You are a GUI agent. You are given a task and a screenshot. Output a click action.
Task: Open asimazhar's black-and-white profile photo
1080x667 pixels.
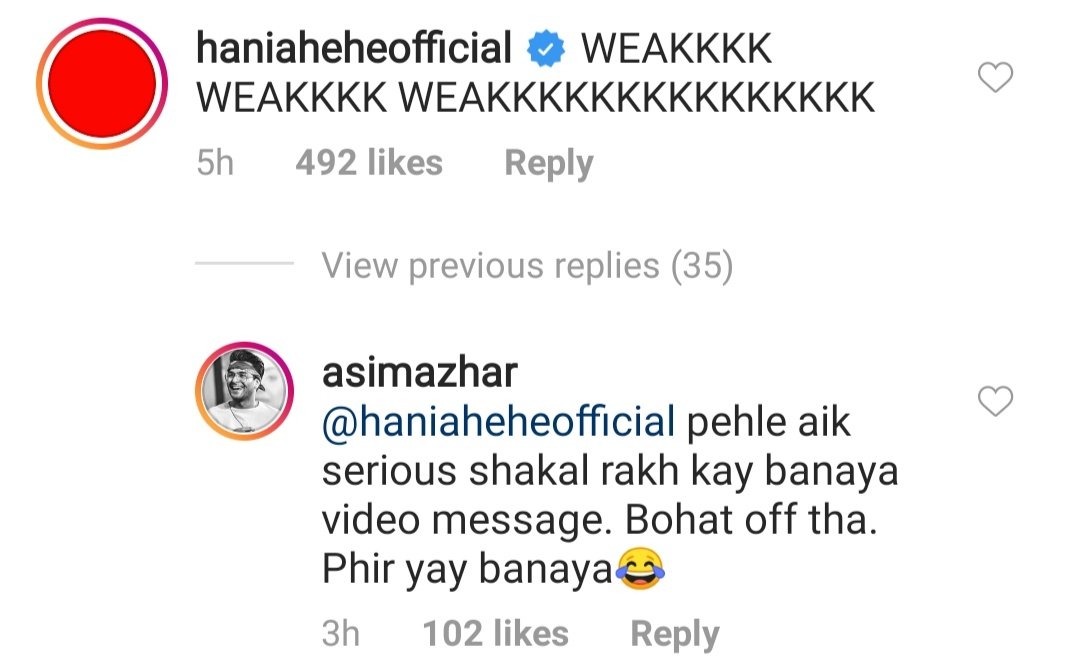point(245,391)
